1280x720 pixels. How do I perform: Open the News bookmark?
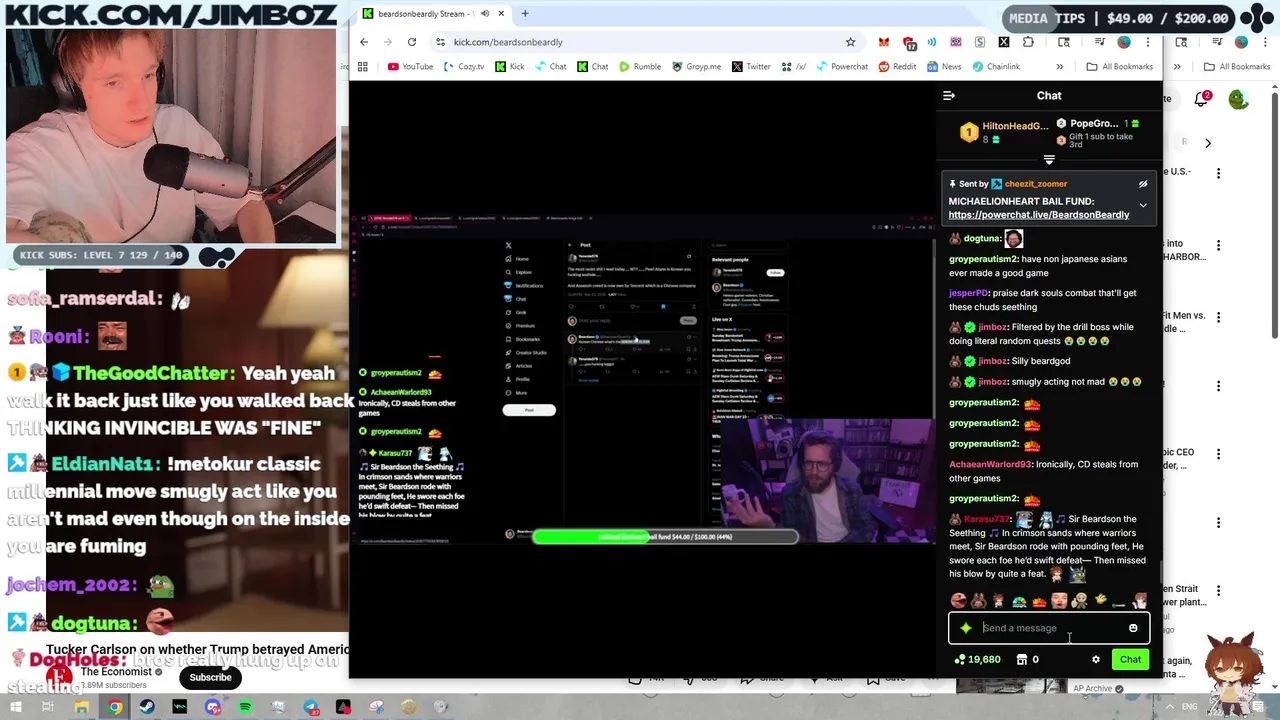click(x=944, y=67)
